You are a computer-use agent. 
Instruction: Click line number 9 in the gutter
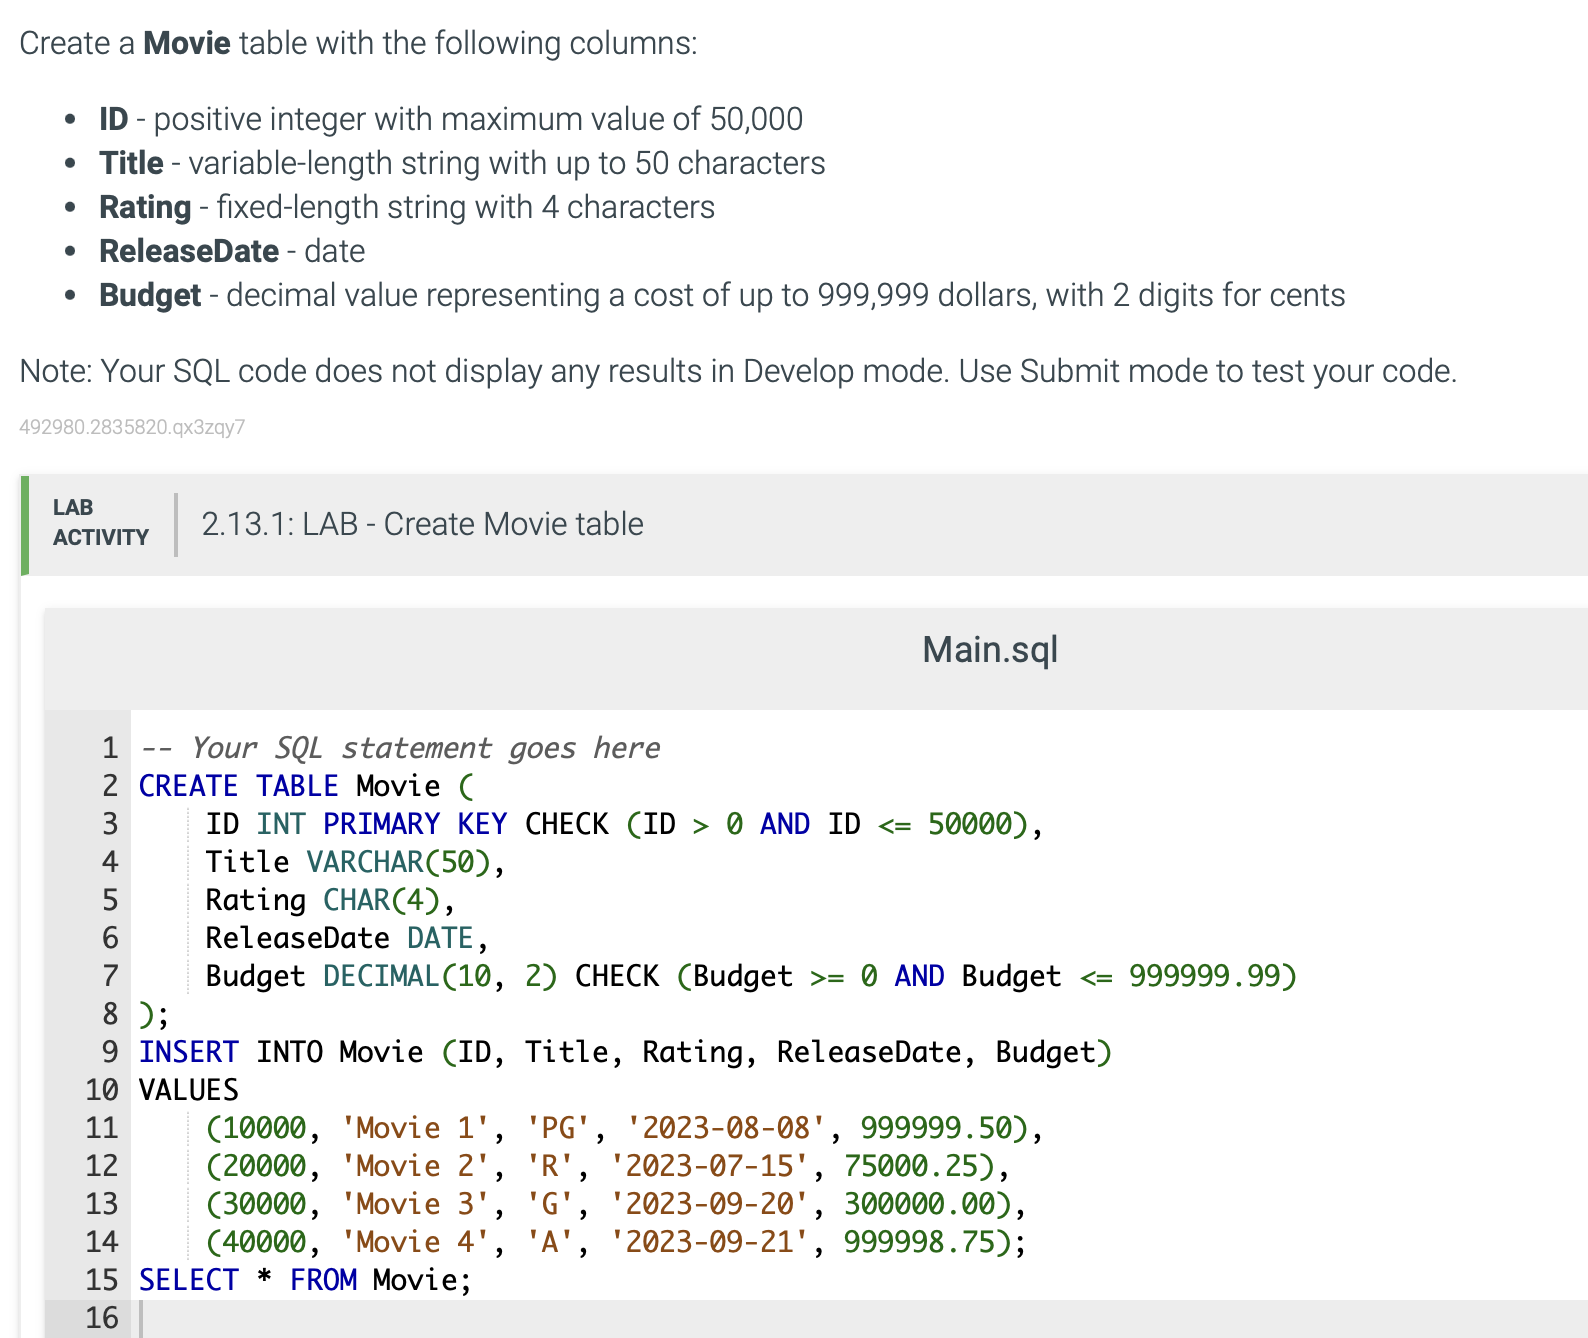click(110, 1052)
